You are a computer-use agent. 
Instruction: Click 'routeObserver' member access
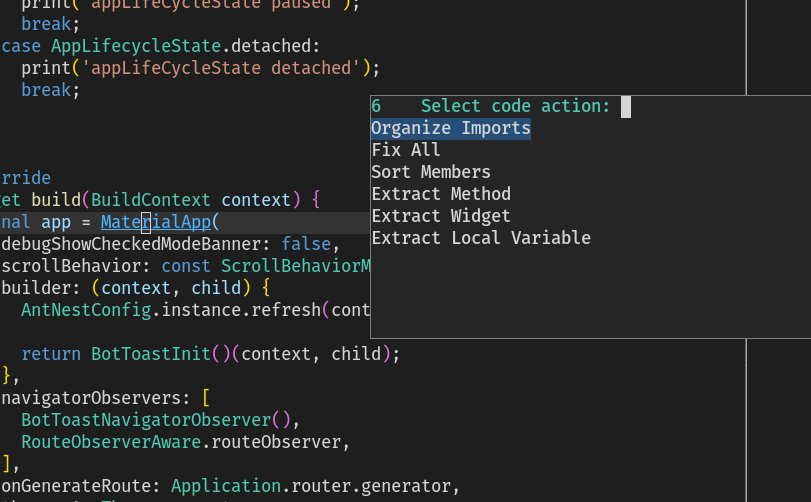coord(276,442)
